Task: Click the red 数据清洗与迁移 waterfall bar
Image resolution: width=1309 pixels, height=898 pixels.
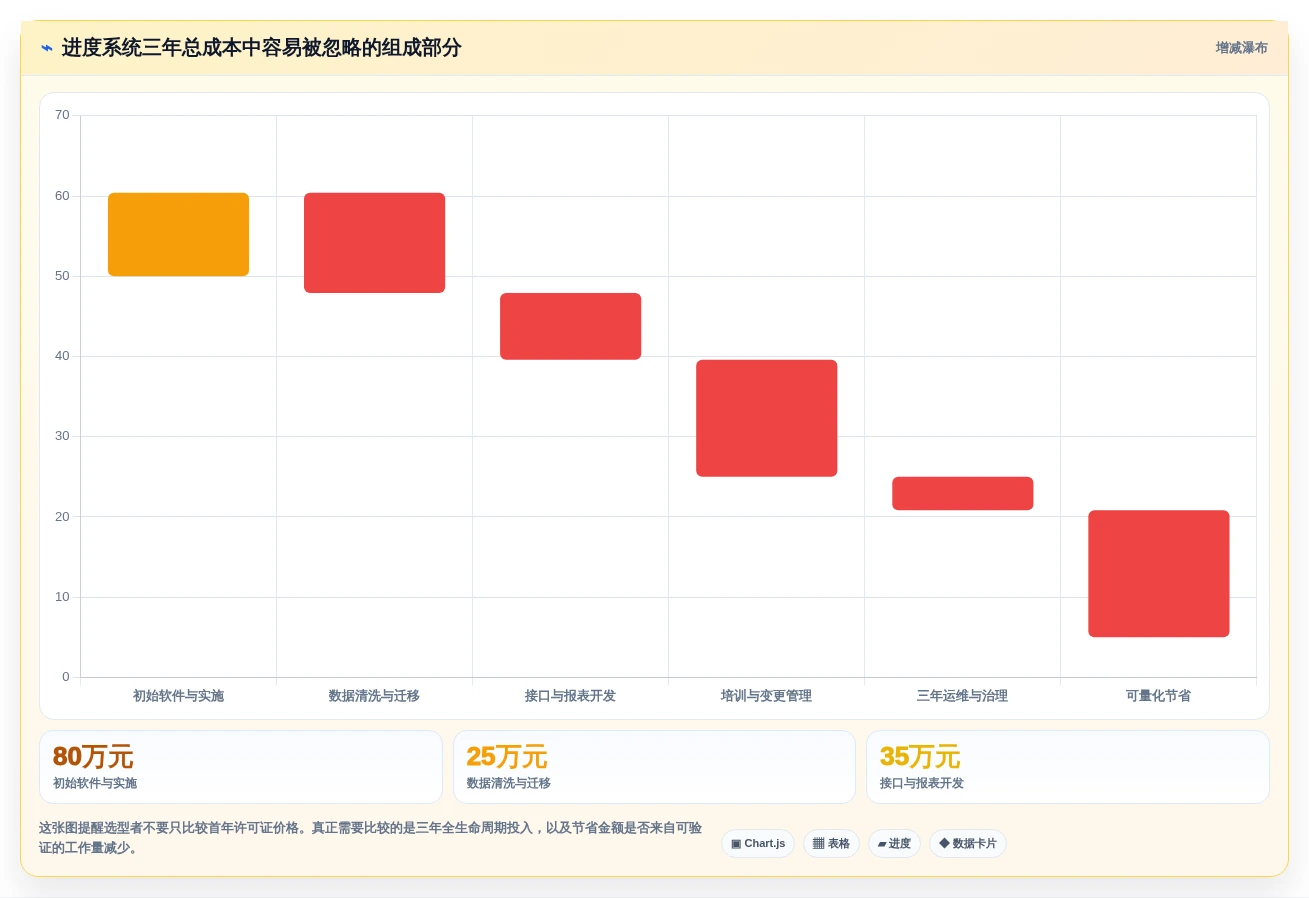Action: coord(374,243)
